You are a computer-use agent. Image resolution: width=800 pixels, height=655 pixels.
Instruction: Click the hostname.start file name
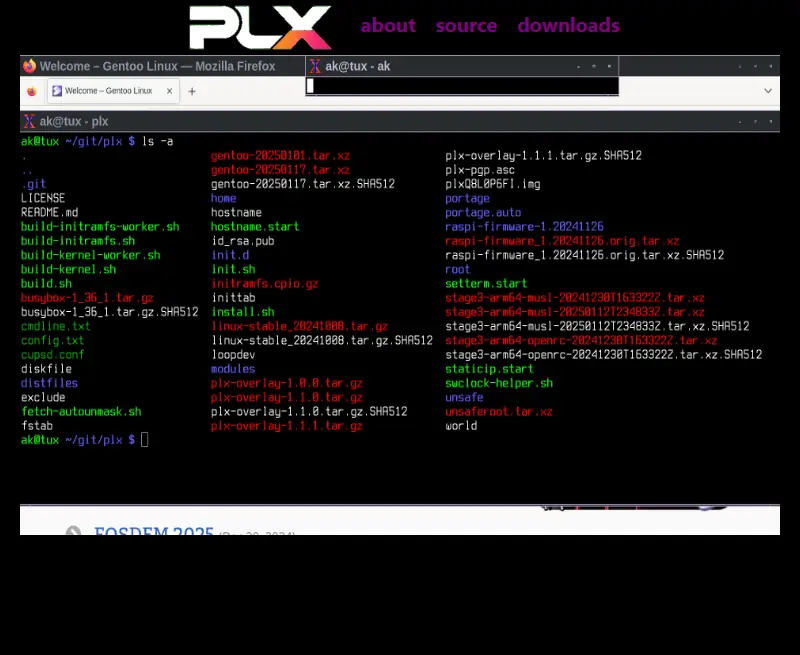255,226
